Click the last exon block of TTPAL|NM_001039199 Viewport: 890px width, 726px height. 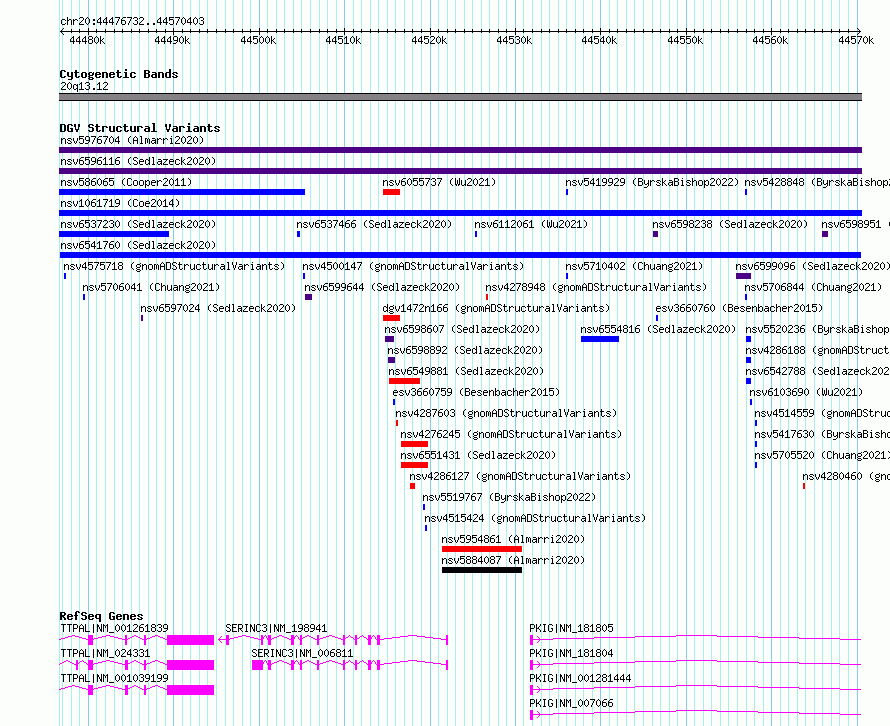point(191,690)
